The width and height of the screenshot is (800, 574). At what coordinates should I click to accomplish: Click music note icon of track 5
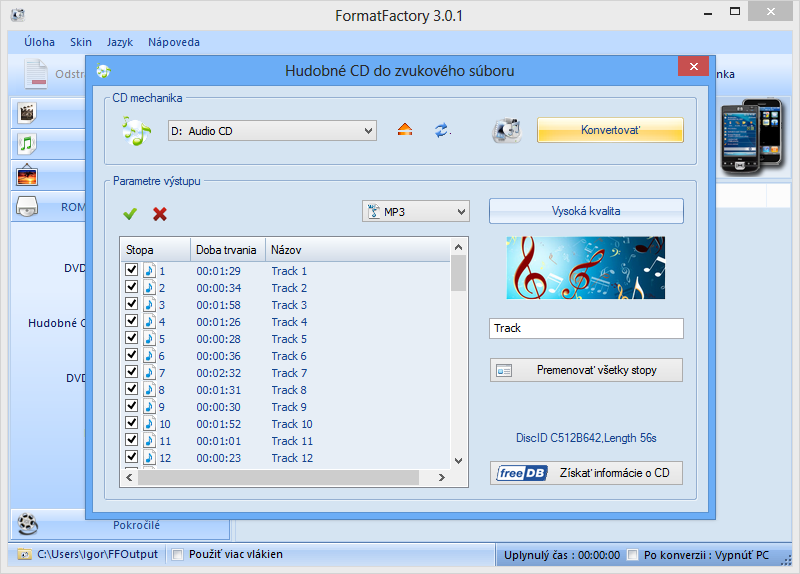(x=149, y=338)
